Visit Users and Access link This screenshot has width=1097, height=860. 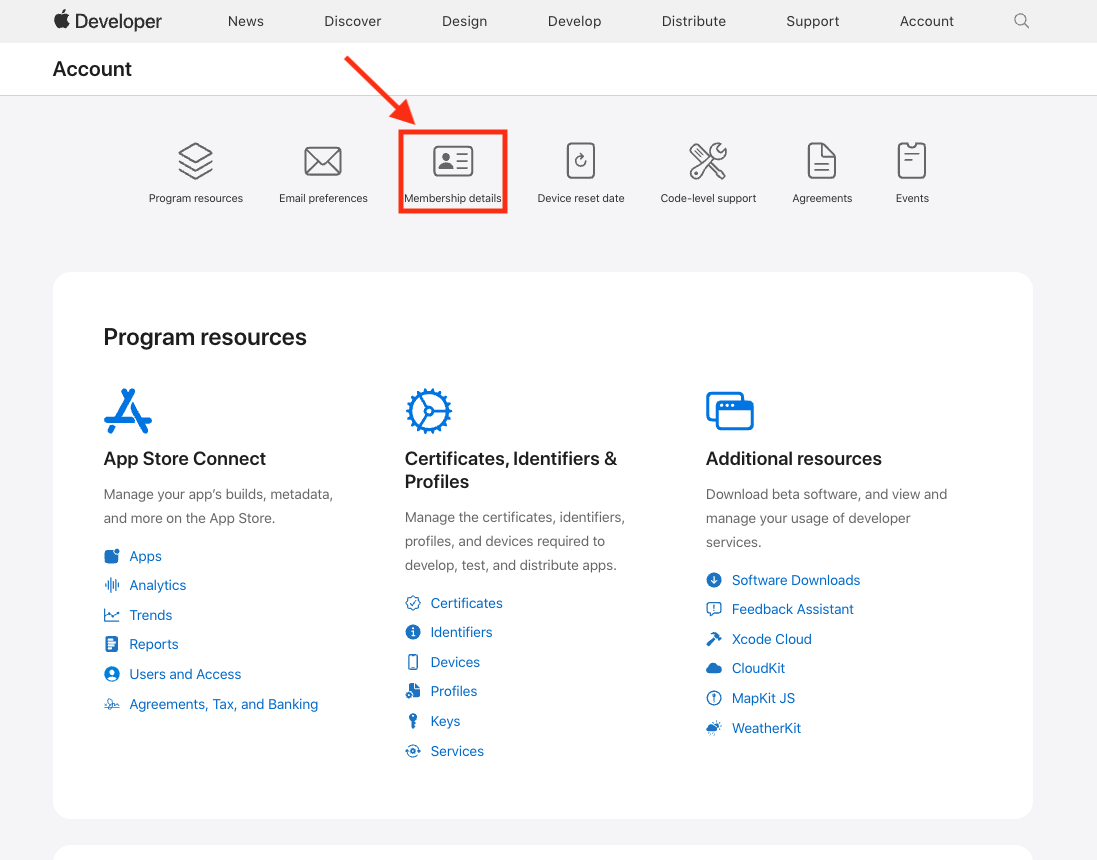click(185, 674)
